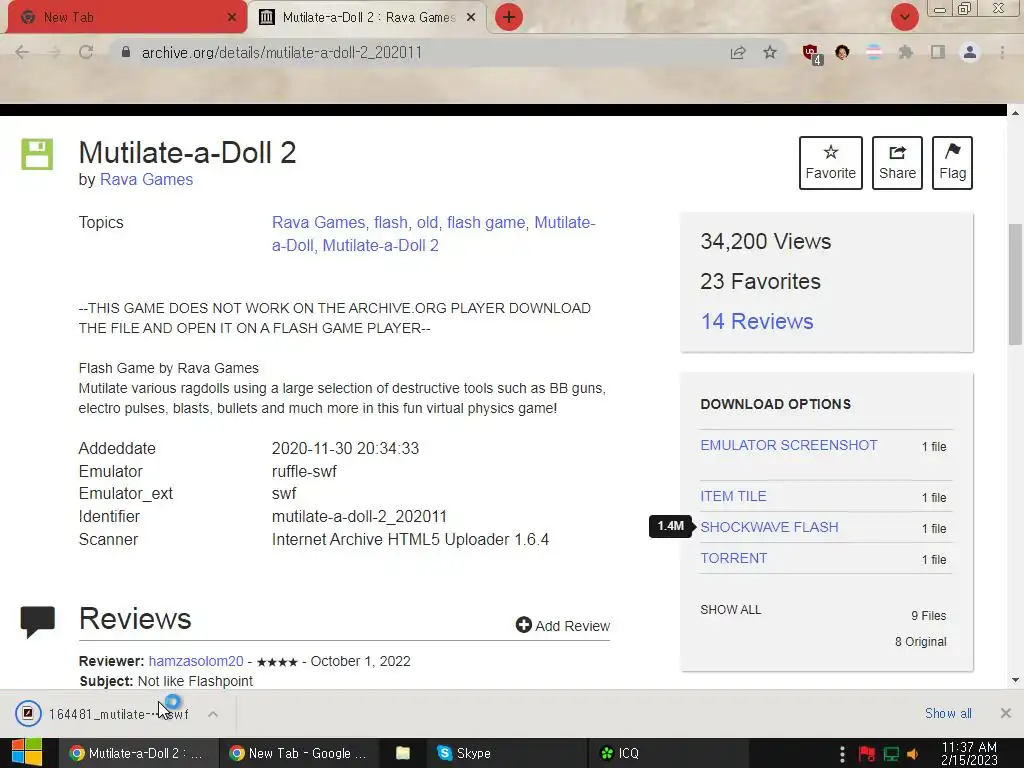
Task: Bookmark this page with the star icon
Action: coord(770,52)
